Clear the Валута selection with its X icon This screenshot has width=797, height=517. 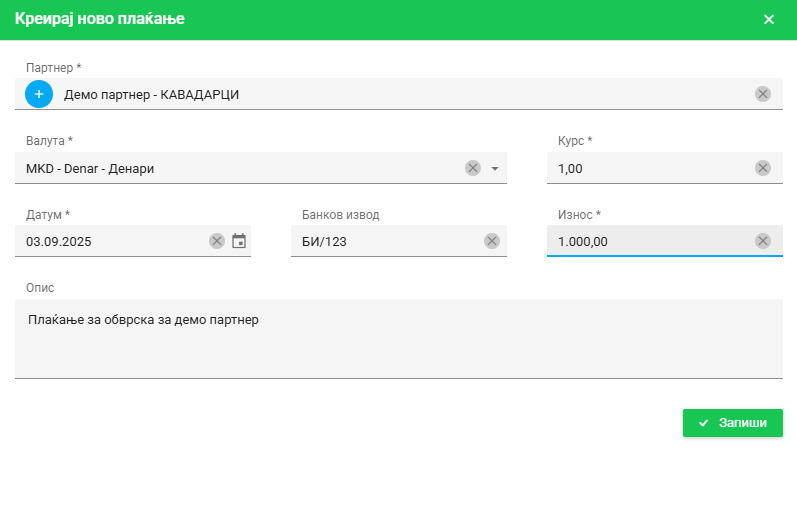click(473, 168)
